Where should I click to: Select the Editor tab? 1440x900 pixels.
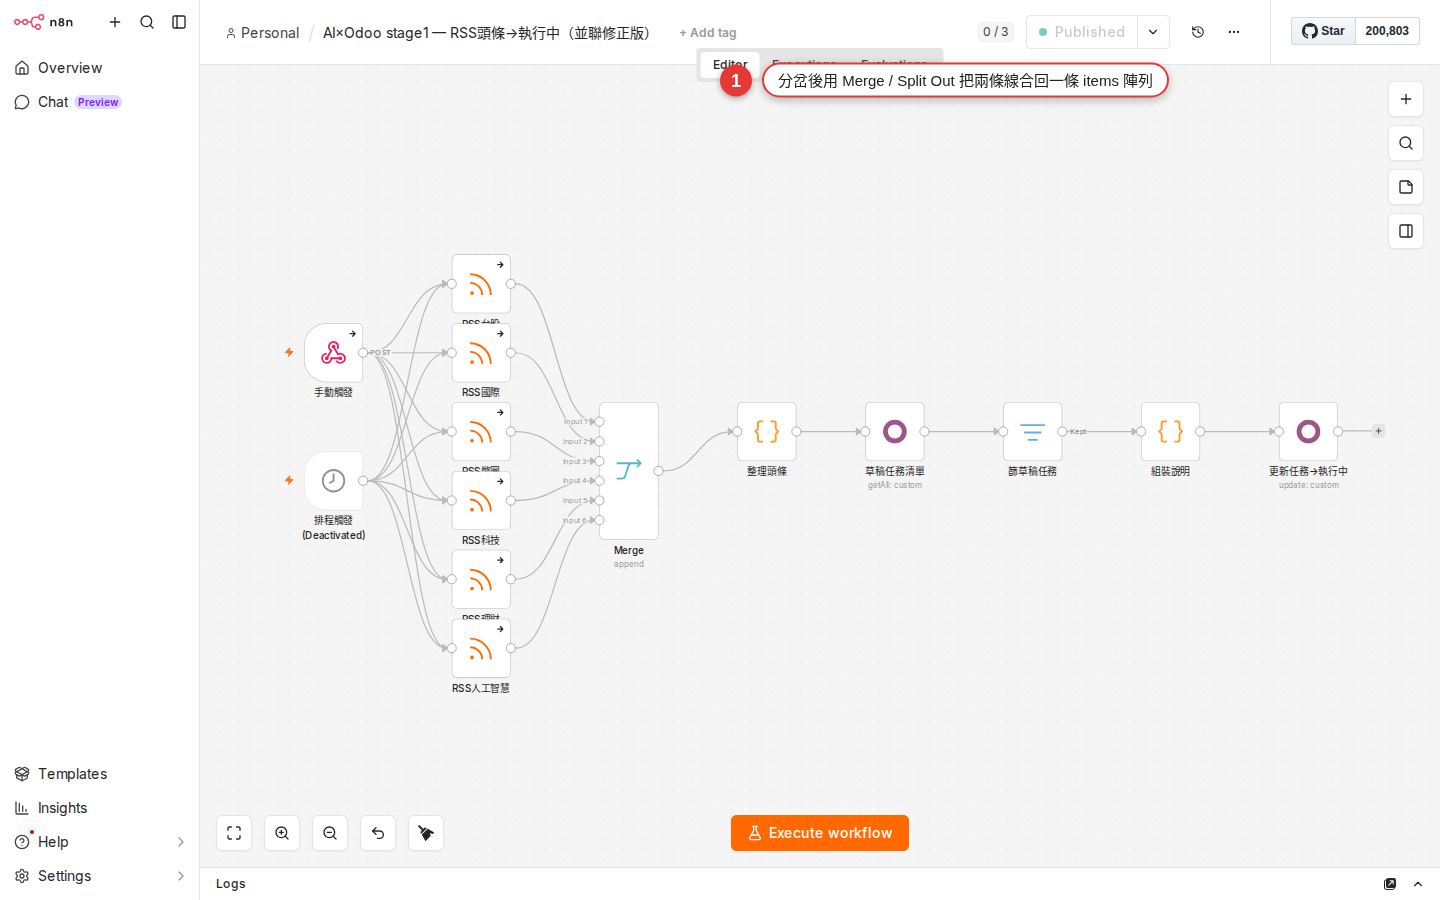tap(730, 64)
